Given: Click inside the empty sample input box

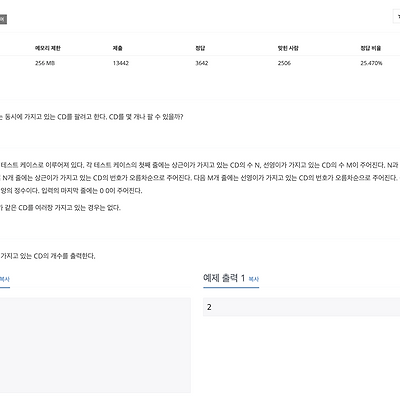Looking at the screenshot, I should click(95, 345).
